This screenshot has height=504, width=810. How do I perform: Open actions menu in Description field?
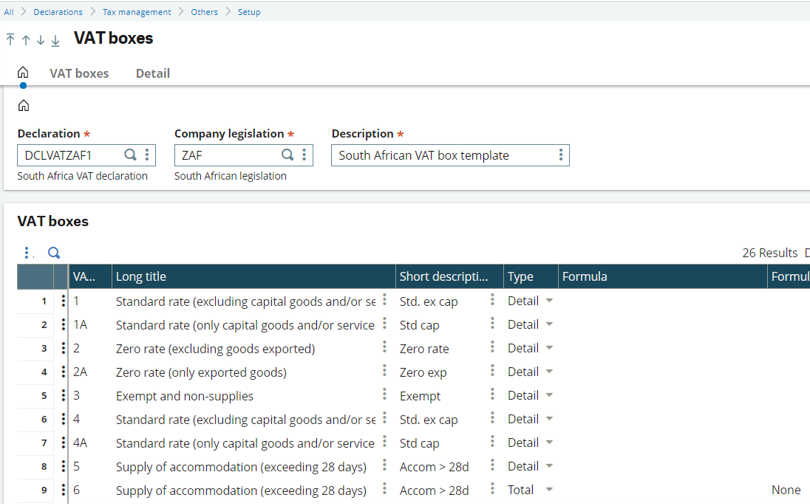tap(560, 155)
